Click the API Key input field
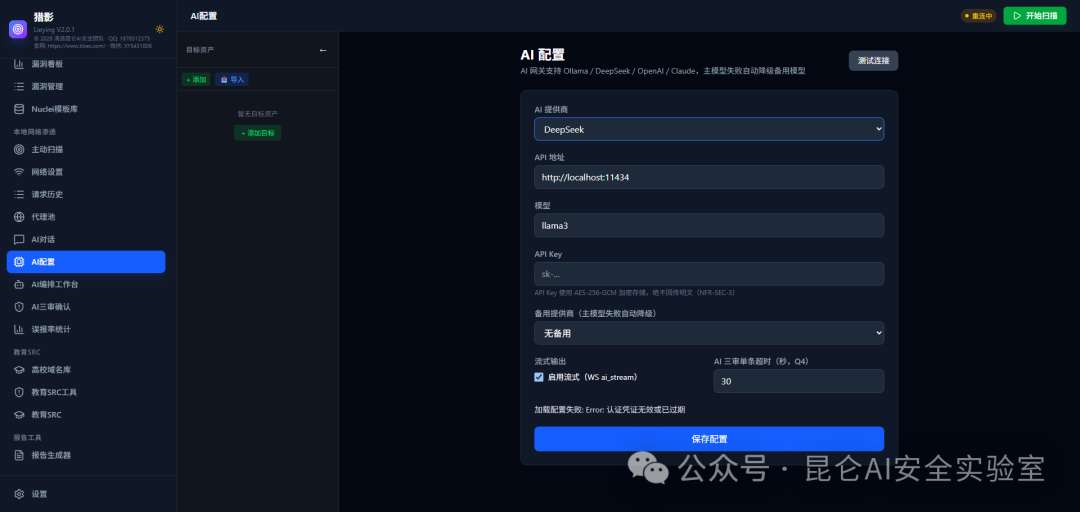This screenshot has width=1080, height=512. (709, 274)
